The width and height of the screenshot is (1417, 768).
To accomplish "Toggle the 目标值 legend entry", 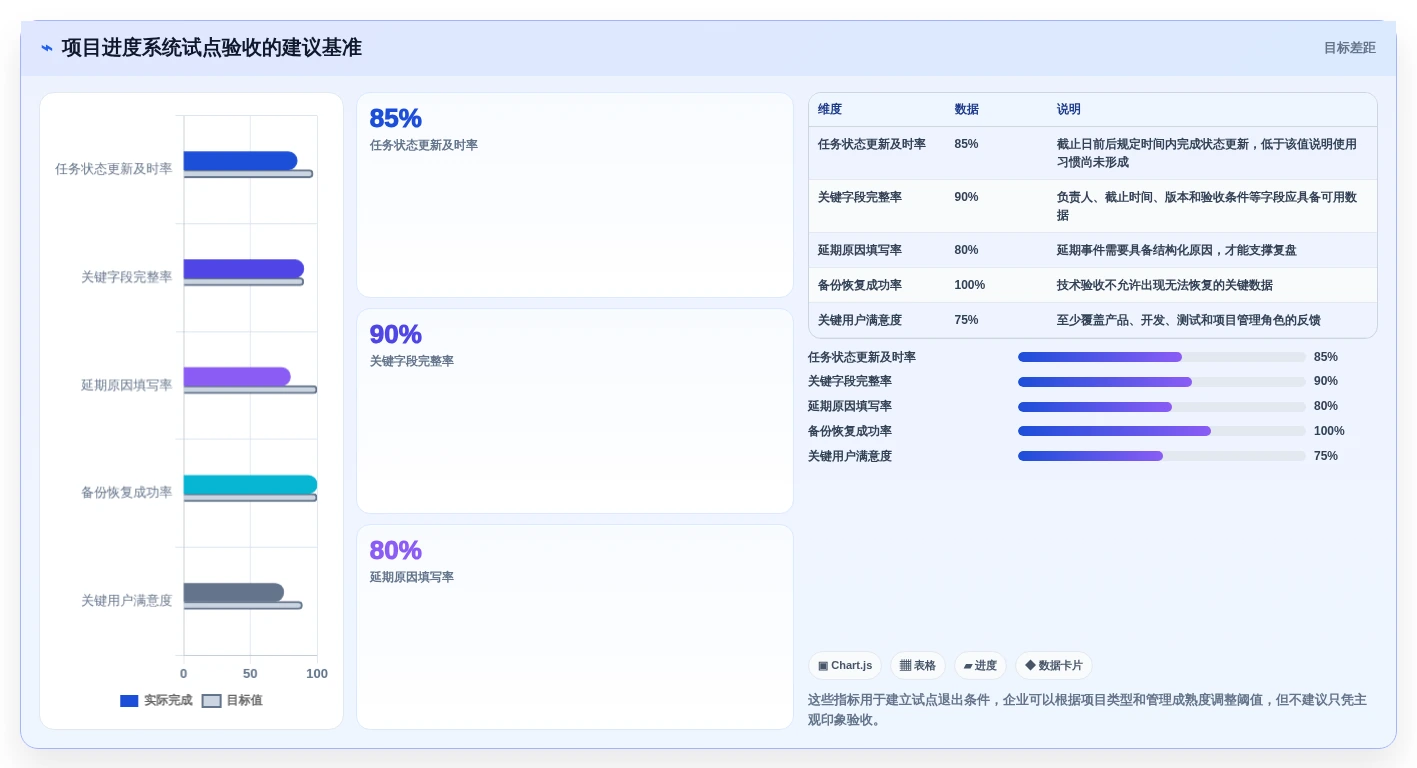I will pyautogui.click(x=232, y=701).
